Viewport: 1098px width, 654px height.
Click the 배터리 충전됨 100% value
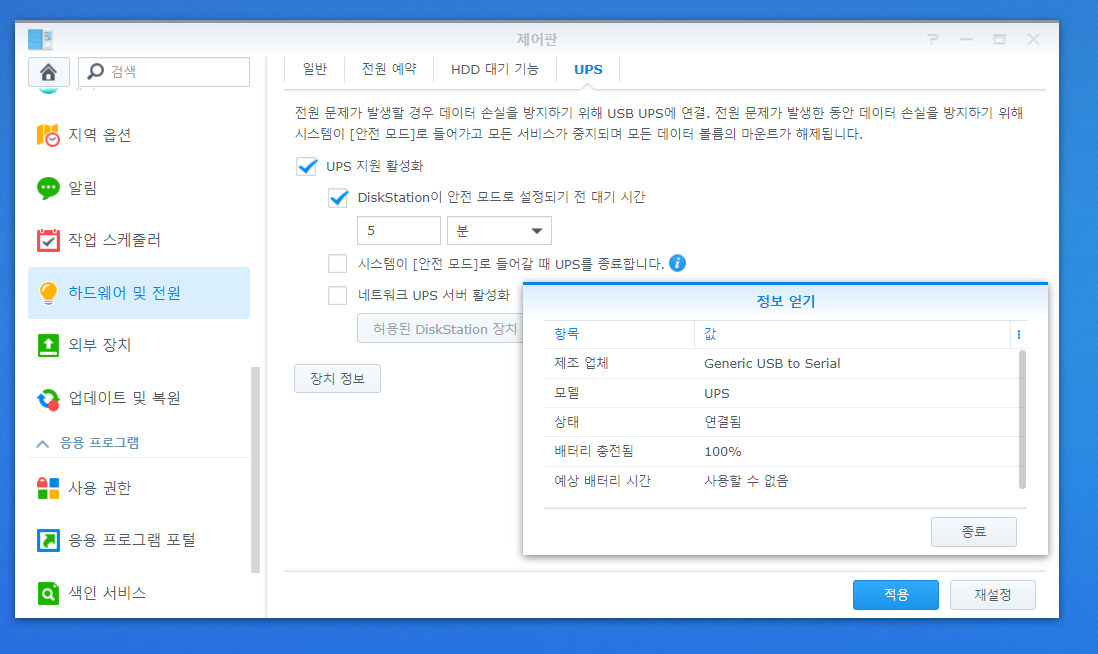[723, 452]
